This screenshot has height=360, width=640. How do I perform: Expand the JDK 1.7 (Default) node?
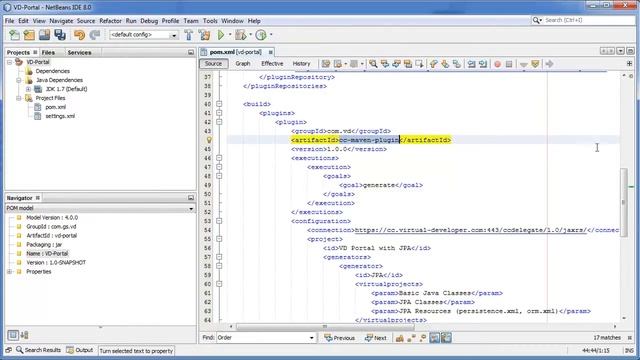click(28, 89)
